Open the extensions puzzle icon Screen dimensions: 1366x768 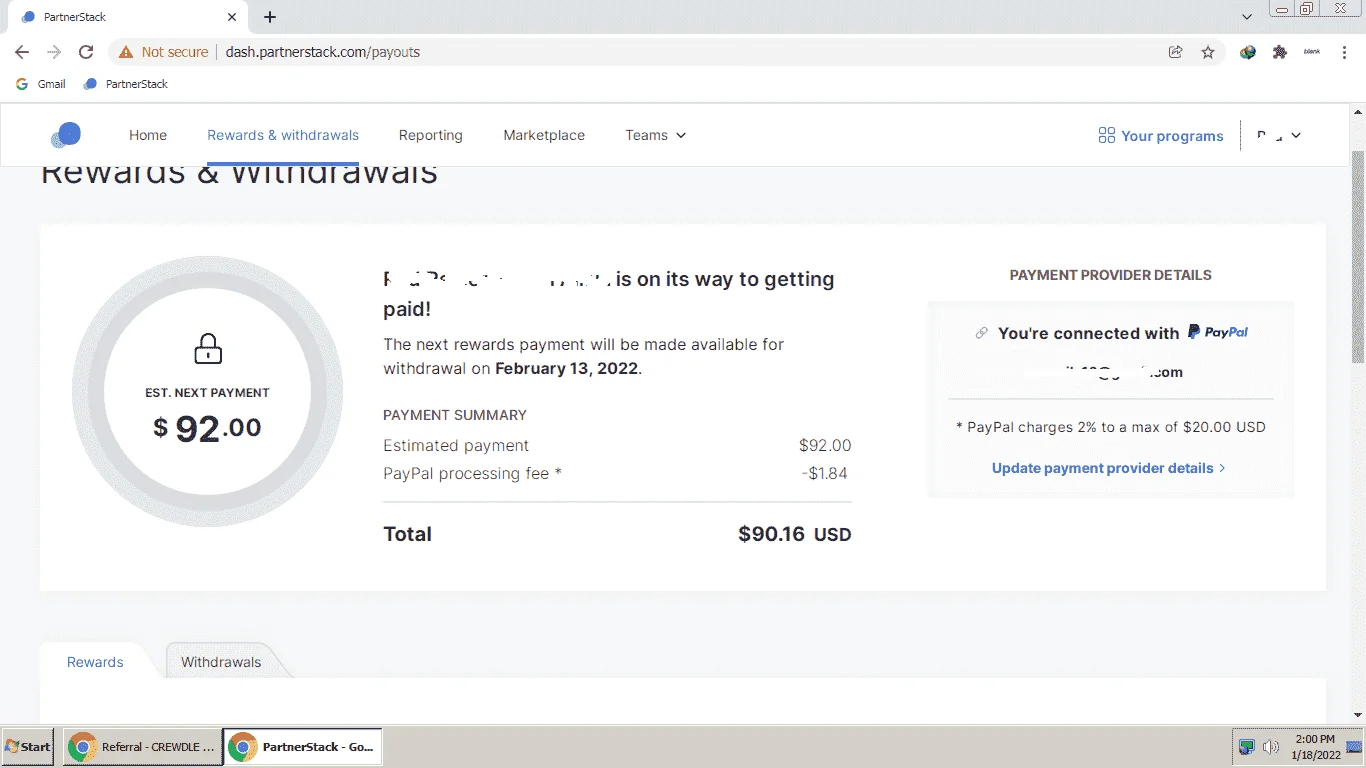pos(1280,52)
